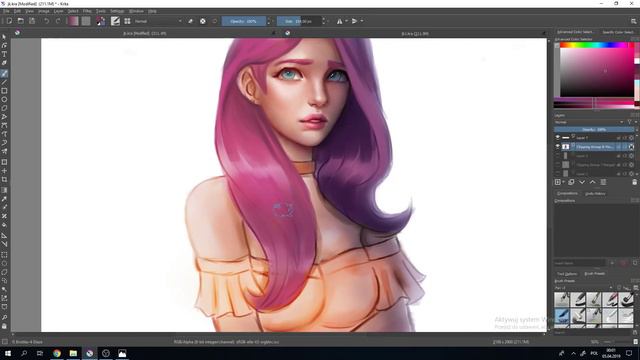Select the Calligraphy tool
Screen dimensions: 640x360
pos(4,63)
